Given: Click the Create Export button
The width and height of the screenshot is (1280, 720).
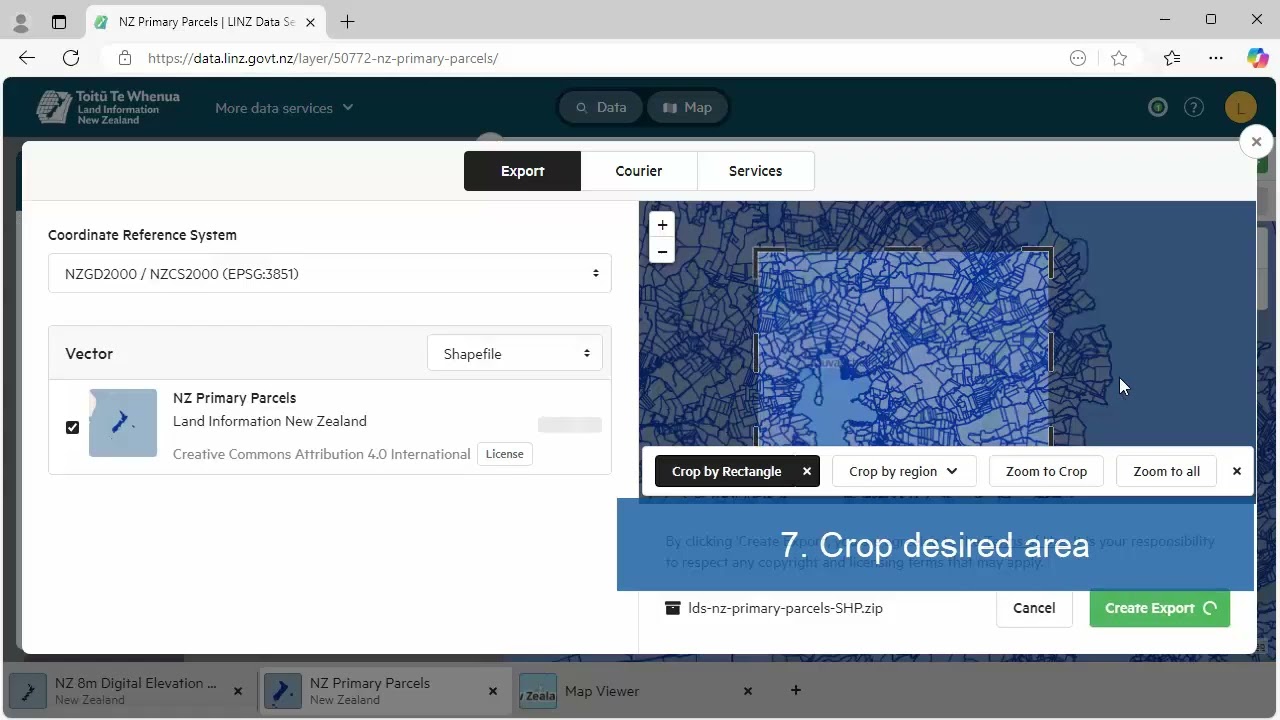Looking at the screenshot, I should [1160, 608].
